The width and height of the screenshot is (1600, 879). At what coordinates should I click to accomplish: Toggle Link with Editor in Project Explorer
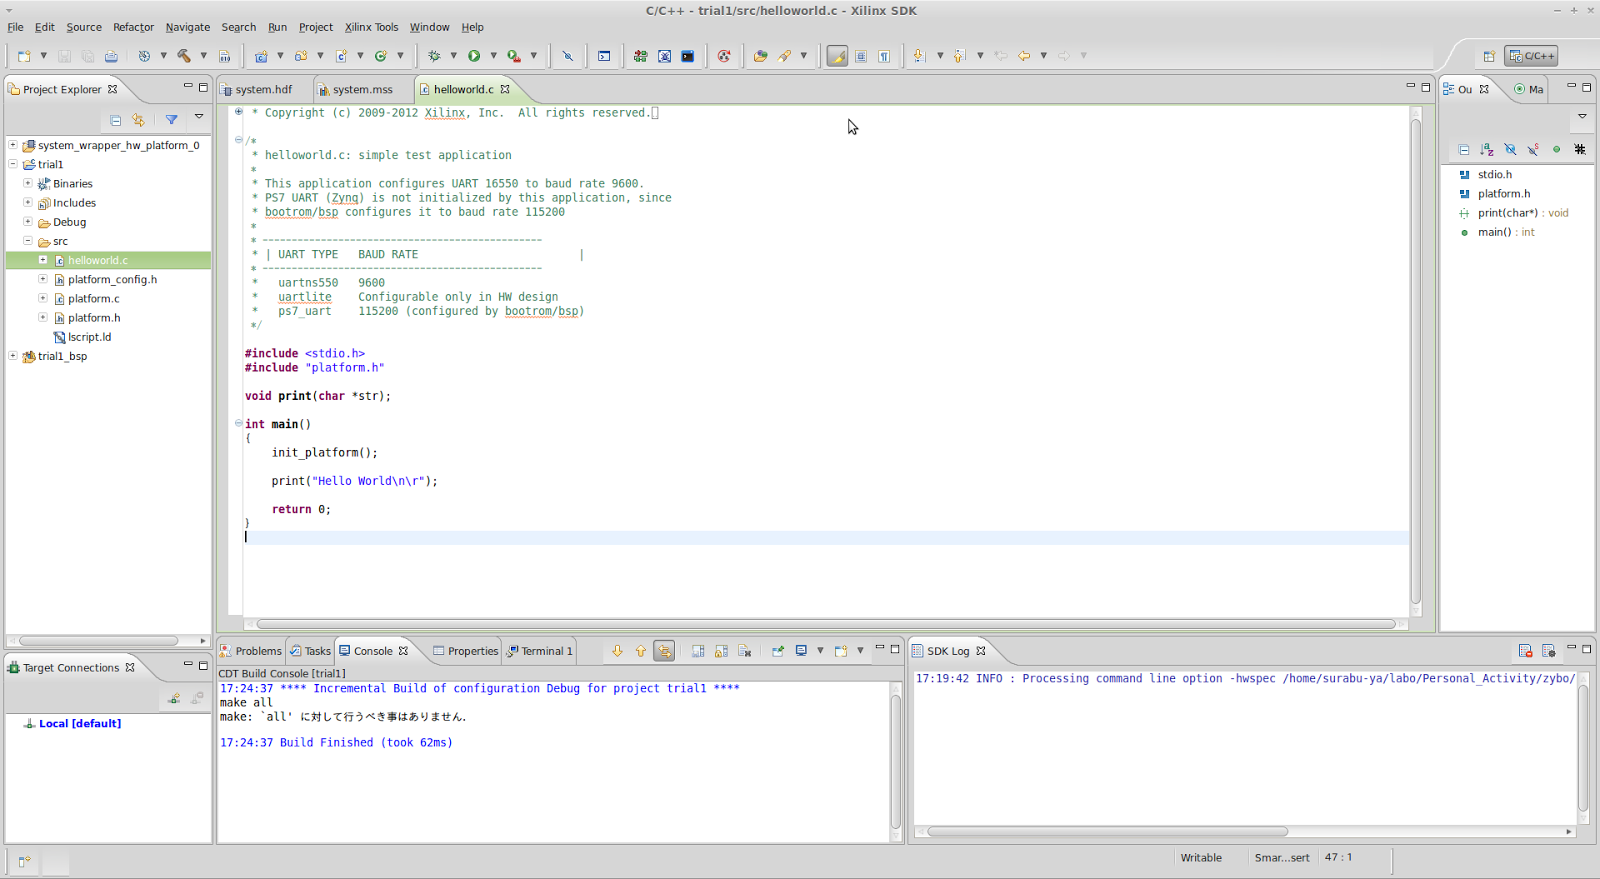click(x=138, y=120)
